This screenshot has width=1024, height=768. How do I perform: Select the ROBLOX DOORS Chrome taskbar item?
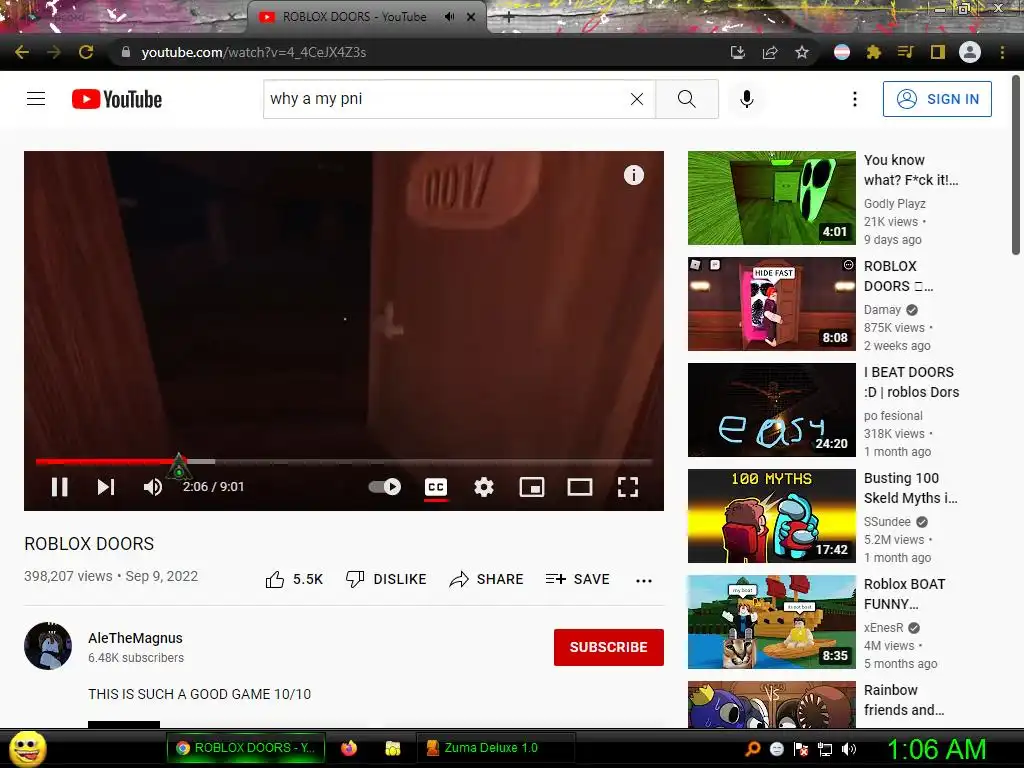click(246, 748)
